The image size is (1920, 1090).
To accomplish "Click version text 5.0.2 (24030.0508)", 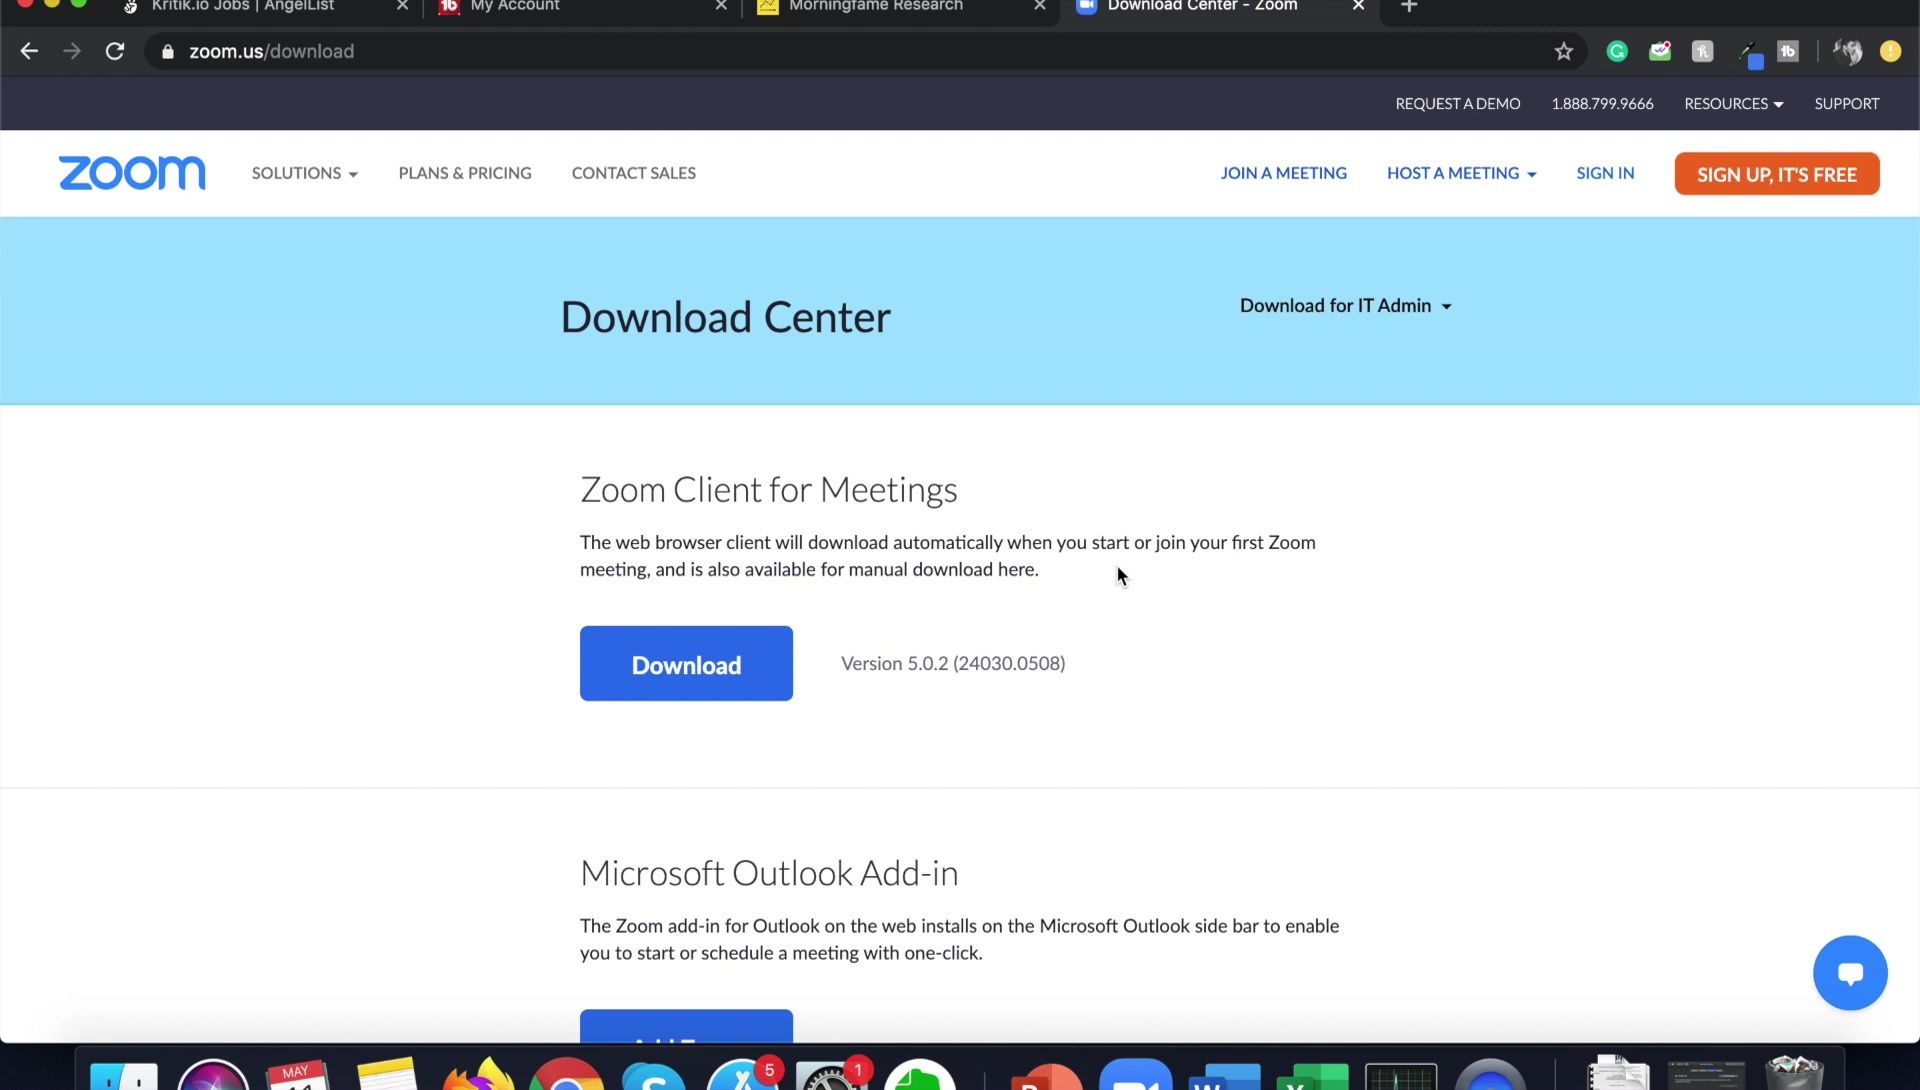I will point(953,663).
